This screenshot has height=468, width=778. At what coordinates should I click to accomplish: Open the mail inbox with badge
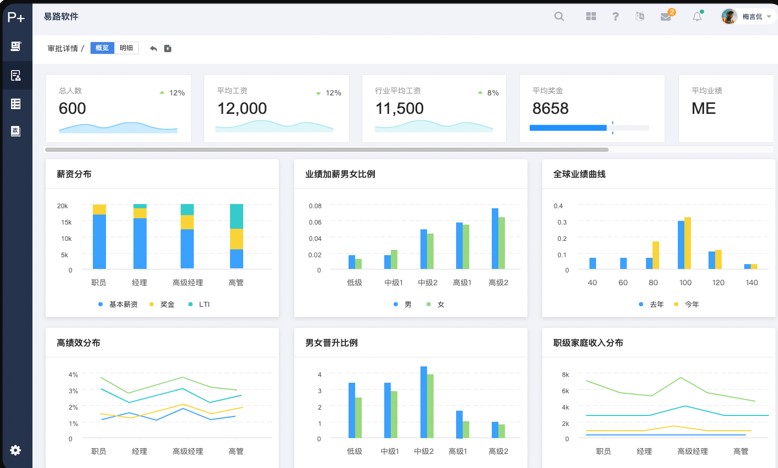tap(666, 16)
